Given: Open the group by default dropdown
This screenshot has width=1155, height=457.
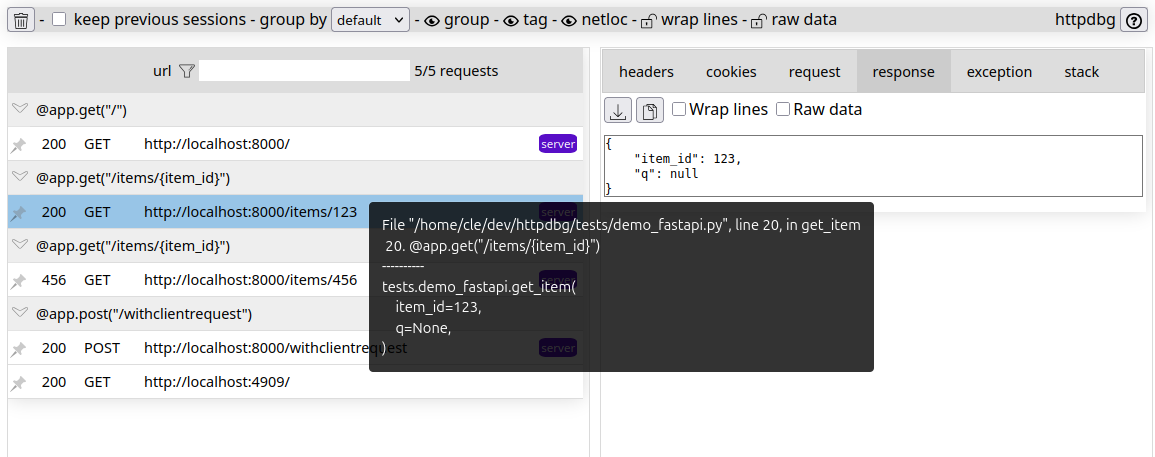Looking at the screenshot, I should tap(371, 20).
